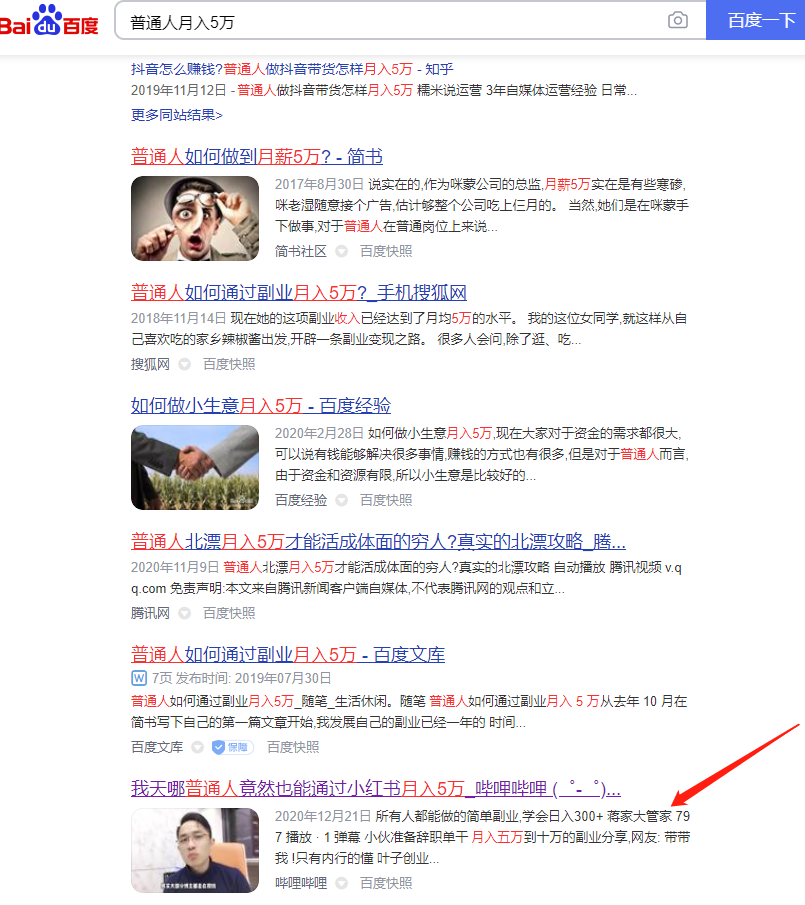This screenshot has height=905, width=805.
Task: Click text 2020年12月21日
Action: pyautogui.click(x=323, y=816)
